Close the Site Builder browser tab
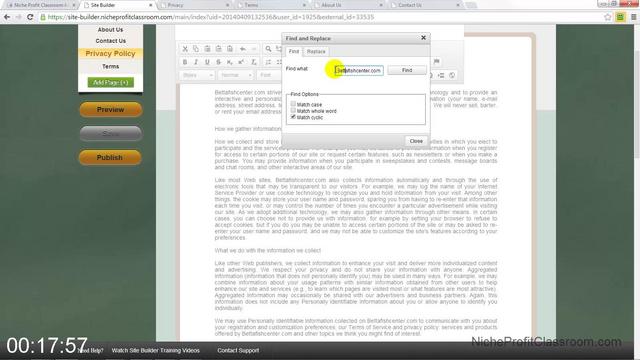This screenshot has height=360, width=640. click(x=151, y=5)
